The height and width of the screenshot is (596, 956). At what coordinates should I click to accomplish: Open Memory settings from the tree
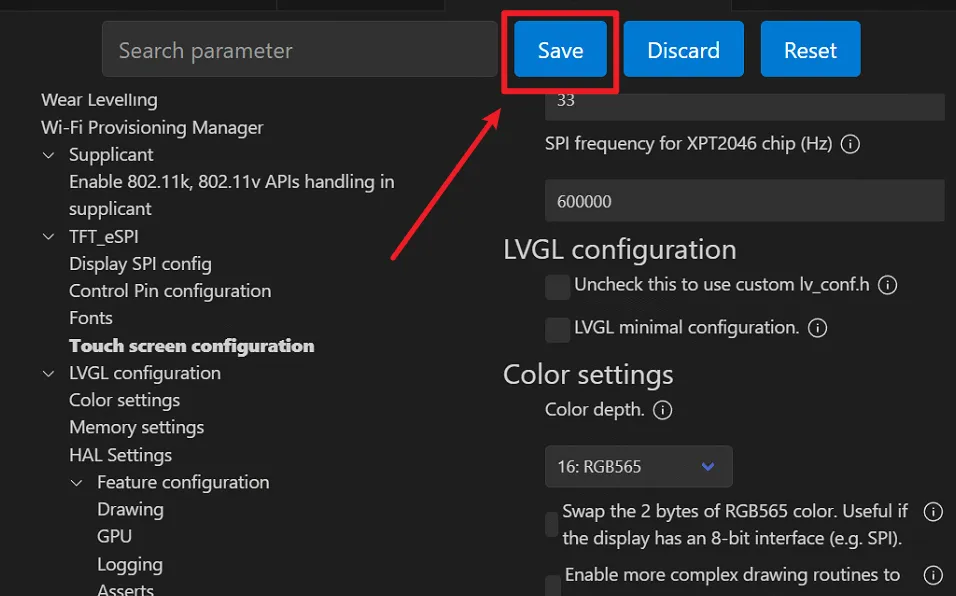pyautogui.click(x=136, y=427)
